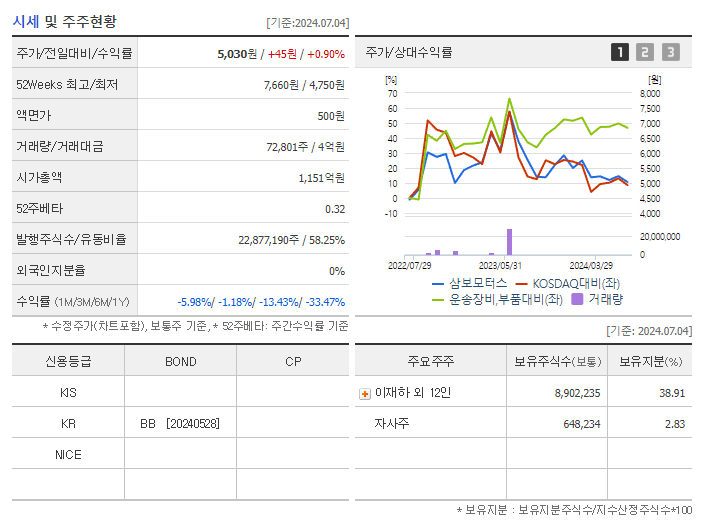This screenshot has height=525, width=702.
Task: Click the purple 거래량 legend square
Action: pos(578,299)
